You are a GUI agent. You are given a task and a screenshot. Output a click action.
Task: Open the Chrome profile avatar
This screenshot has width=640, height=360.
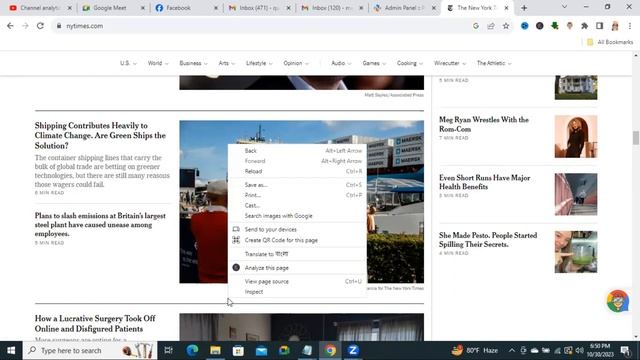(615, 26)
